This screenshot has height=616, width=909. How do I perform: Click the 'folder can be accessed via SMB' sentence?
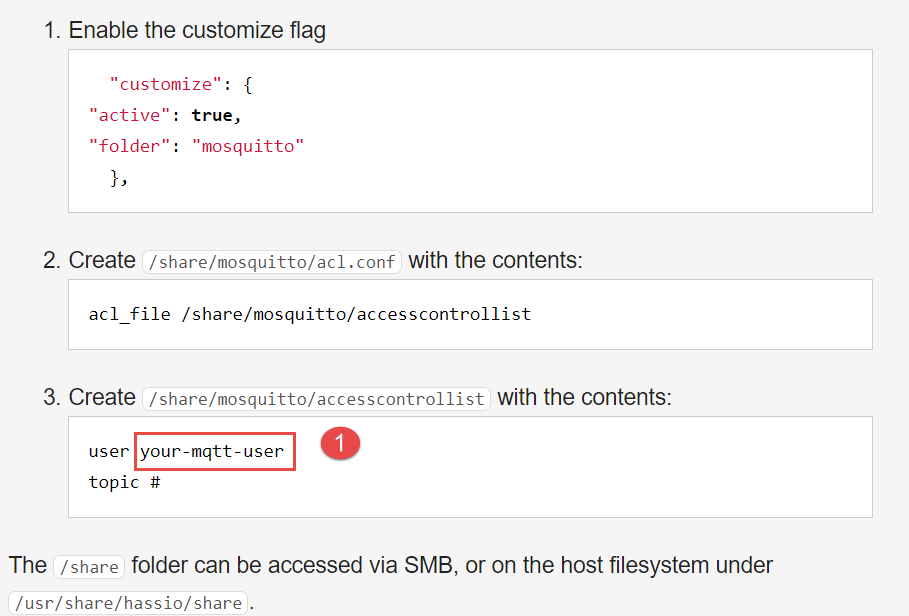(x=292, y=565)
